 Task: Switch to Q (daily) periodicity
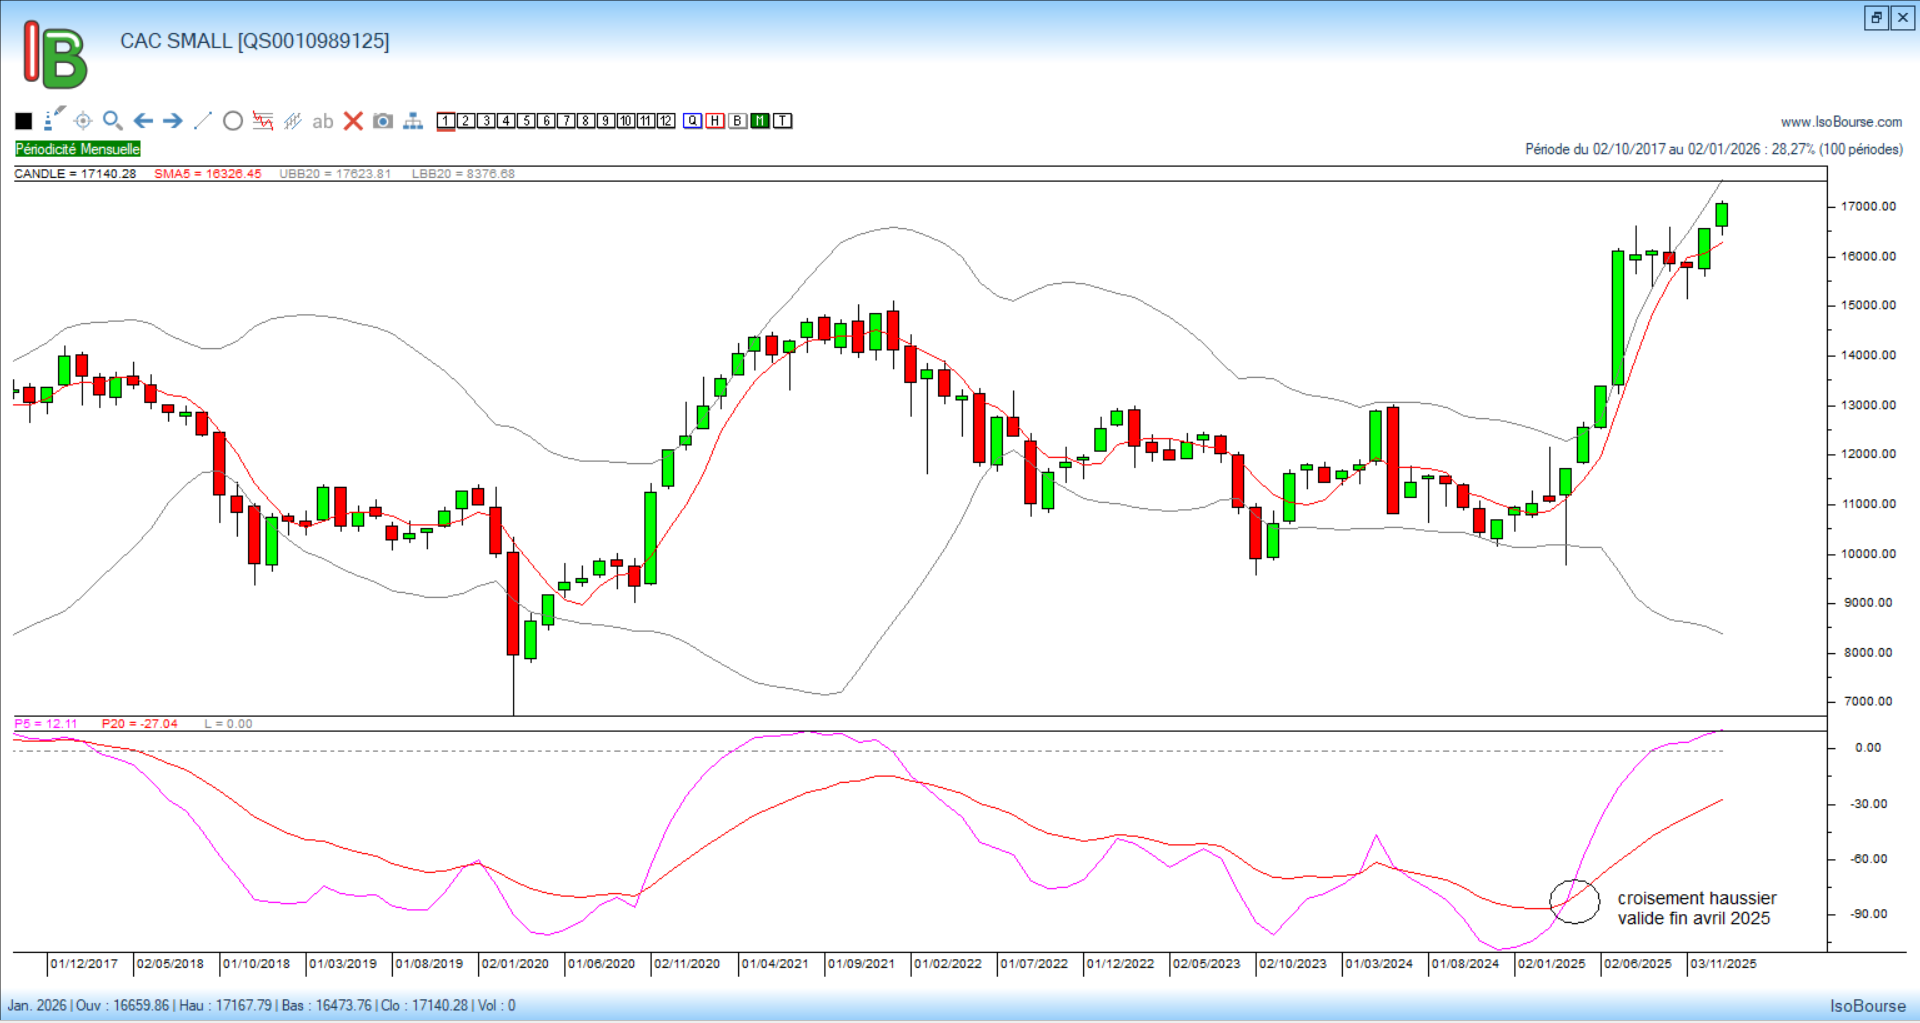(693, 121)
